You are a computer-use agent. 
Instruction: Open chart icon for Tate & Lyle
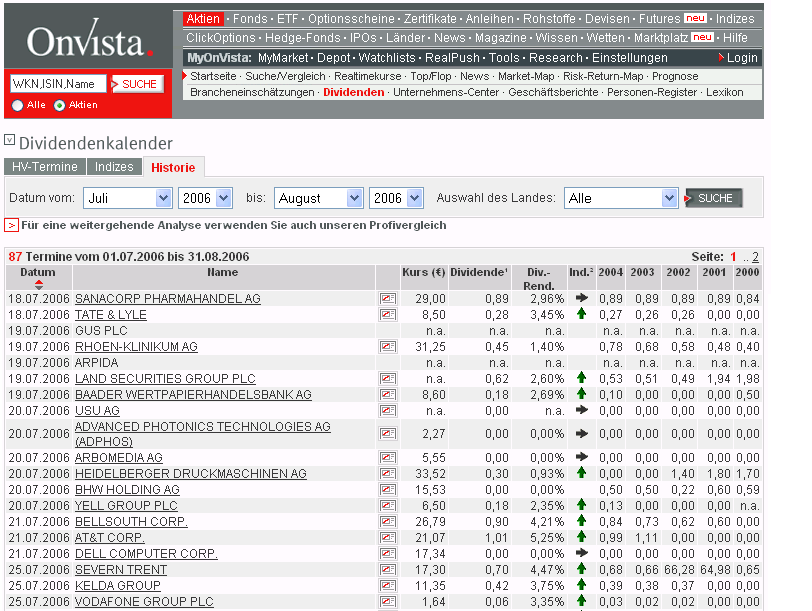pos(387,315)
